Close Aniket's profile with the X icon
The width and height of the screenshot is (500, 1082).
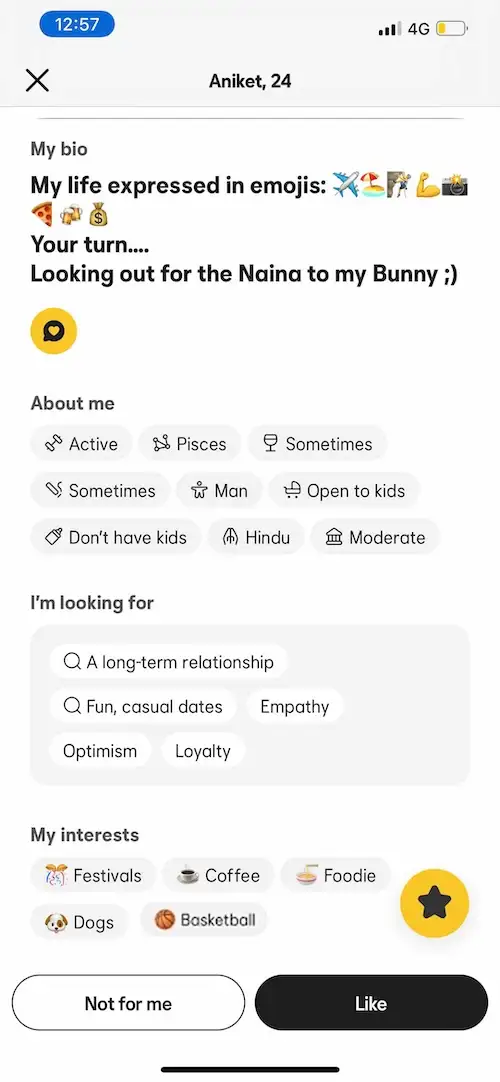point(37,81)
